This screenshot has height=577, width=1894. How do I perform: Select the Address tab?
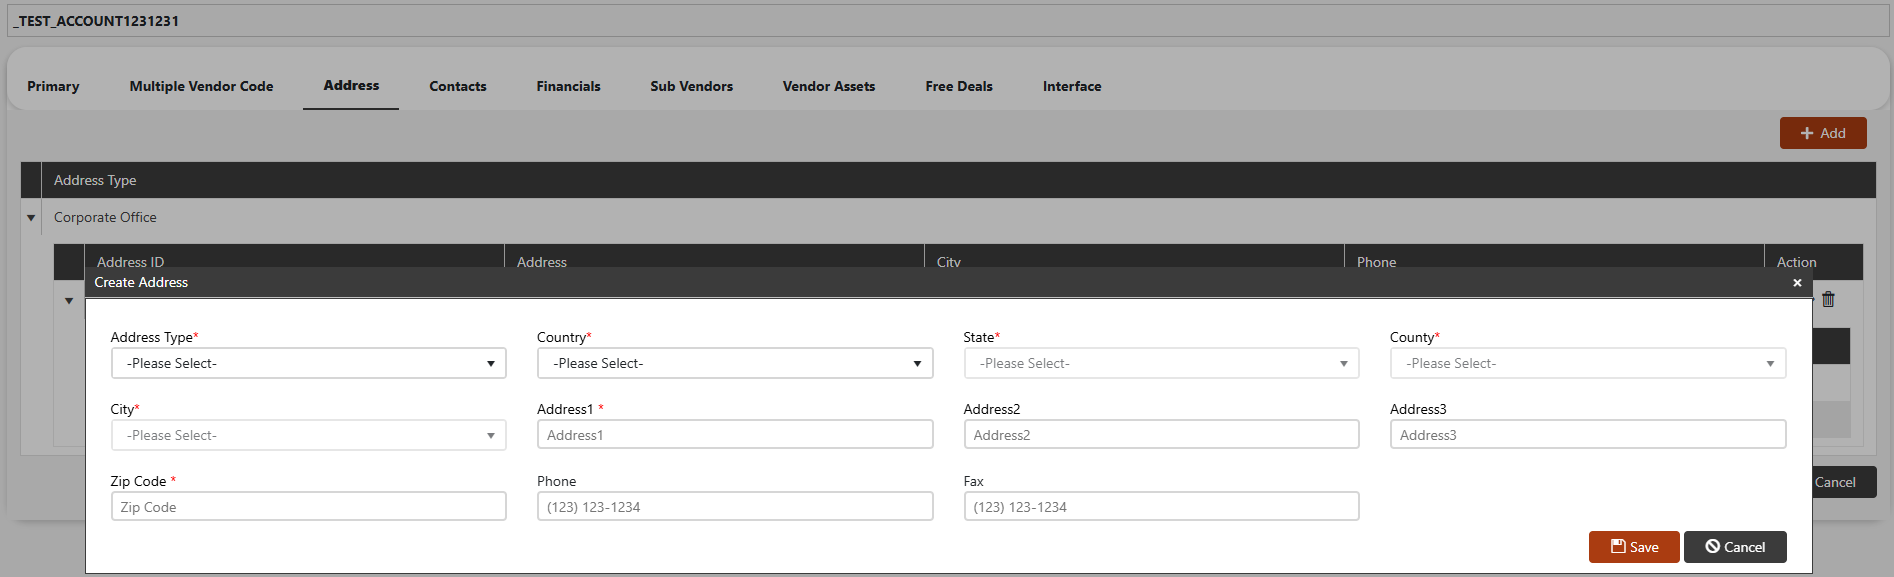(x=351, y=86)
